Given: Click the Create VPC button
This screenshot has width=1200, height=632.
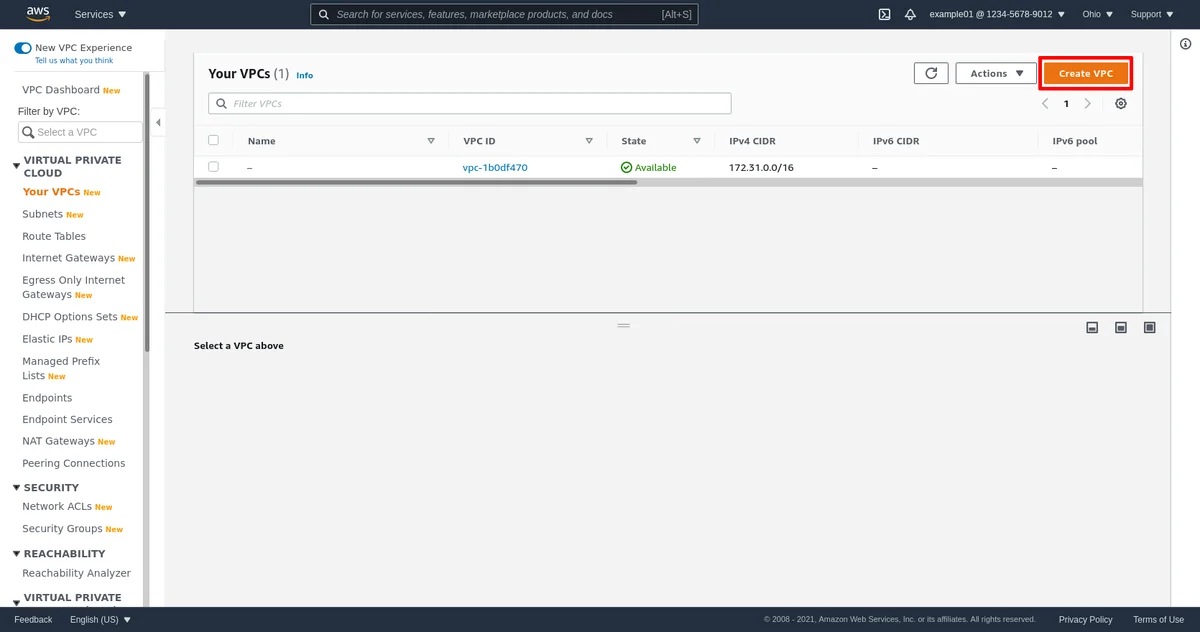Looking at the screenshot, I should tap(1086, 72).
